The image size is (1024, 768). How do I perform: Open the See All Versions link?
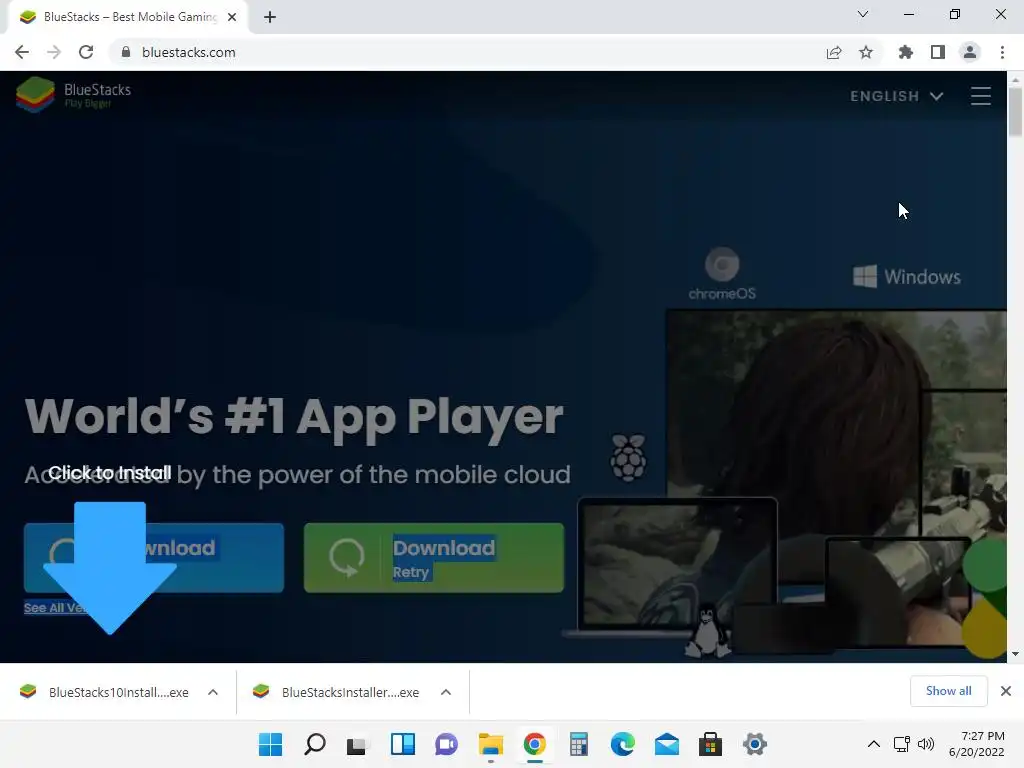click(x=56, y=608)
